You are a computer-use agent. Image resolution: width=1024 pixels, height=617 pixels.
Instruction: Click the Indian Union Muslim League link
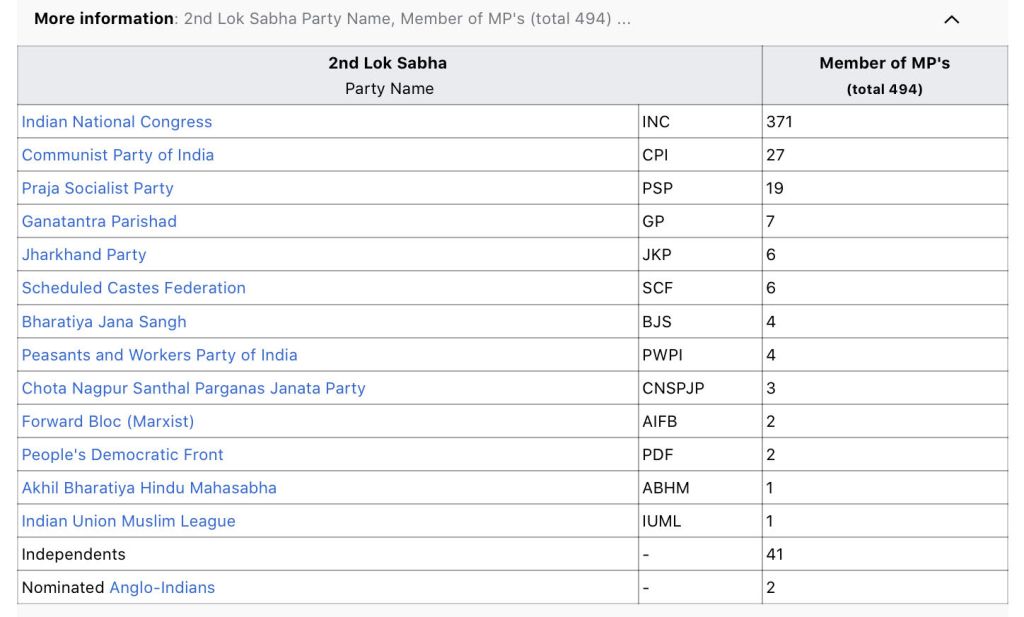click(129, 521)
